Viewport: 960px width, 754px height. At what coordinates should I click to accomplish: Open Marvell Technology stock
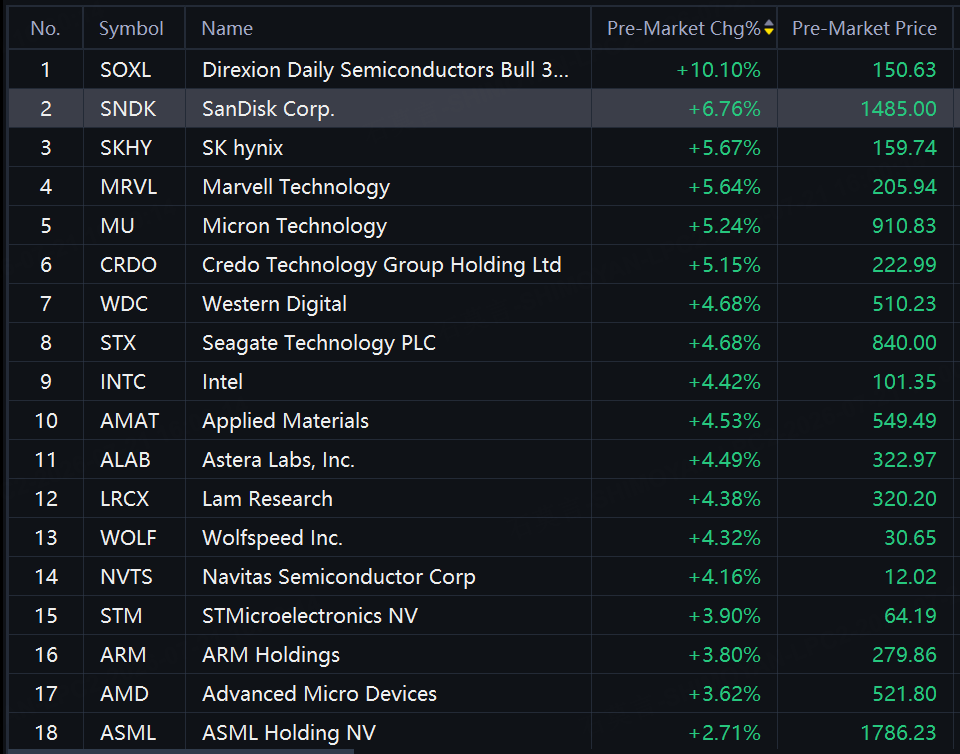click(x=296, y=187)
